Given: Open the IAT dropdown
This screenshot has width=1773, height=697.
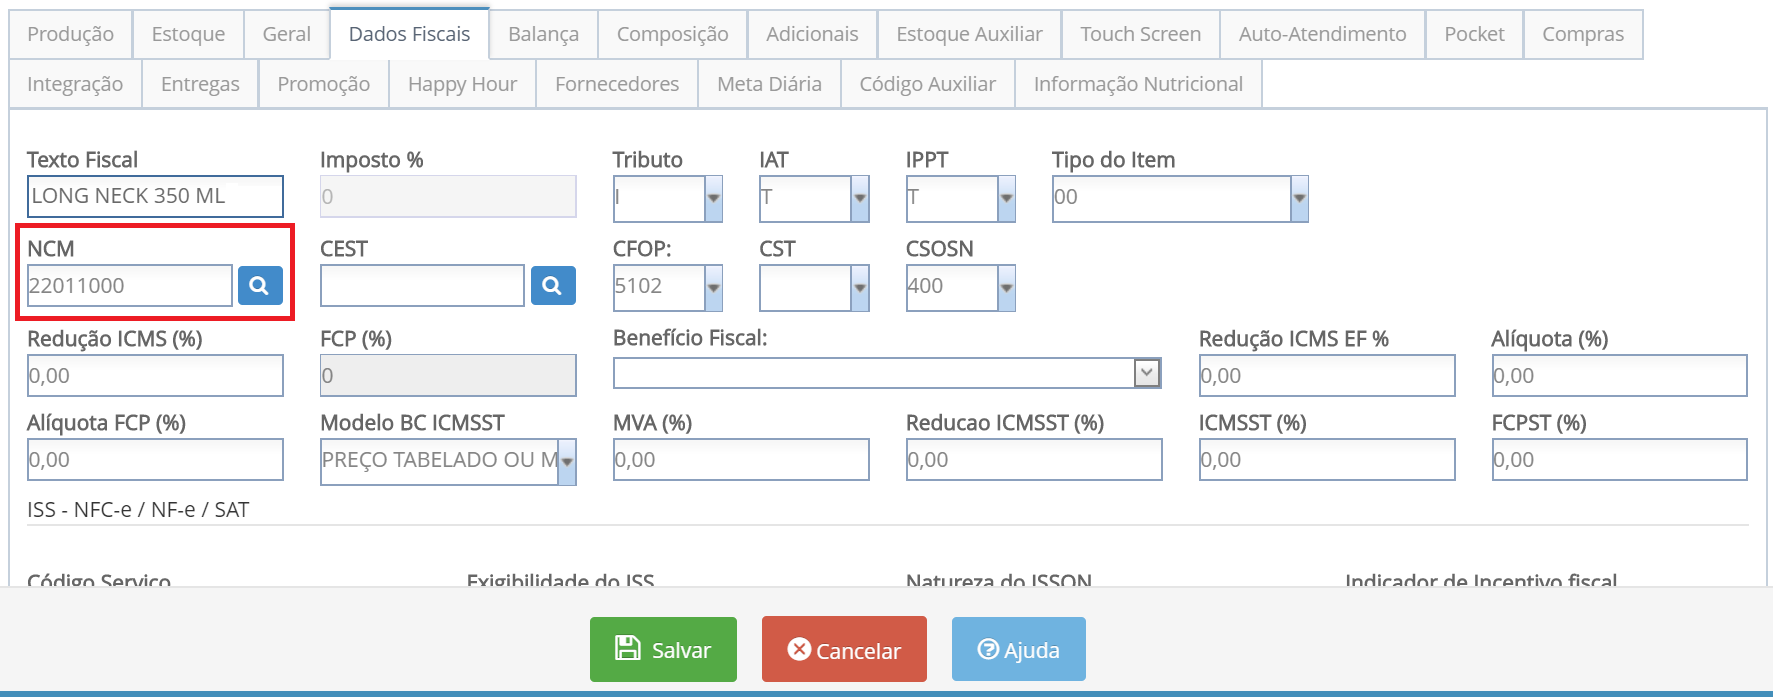Looking at the screenshot, I should (x=860, y=198).
